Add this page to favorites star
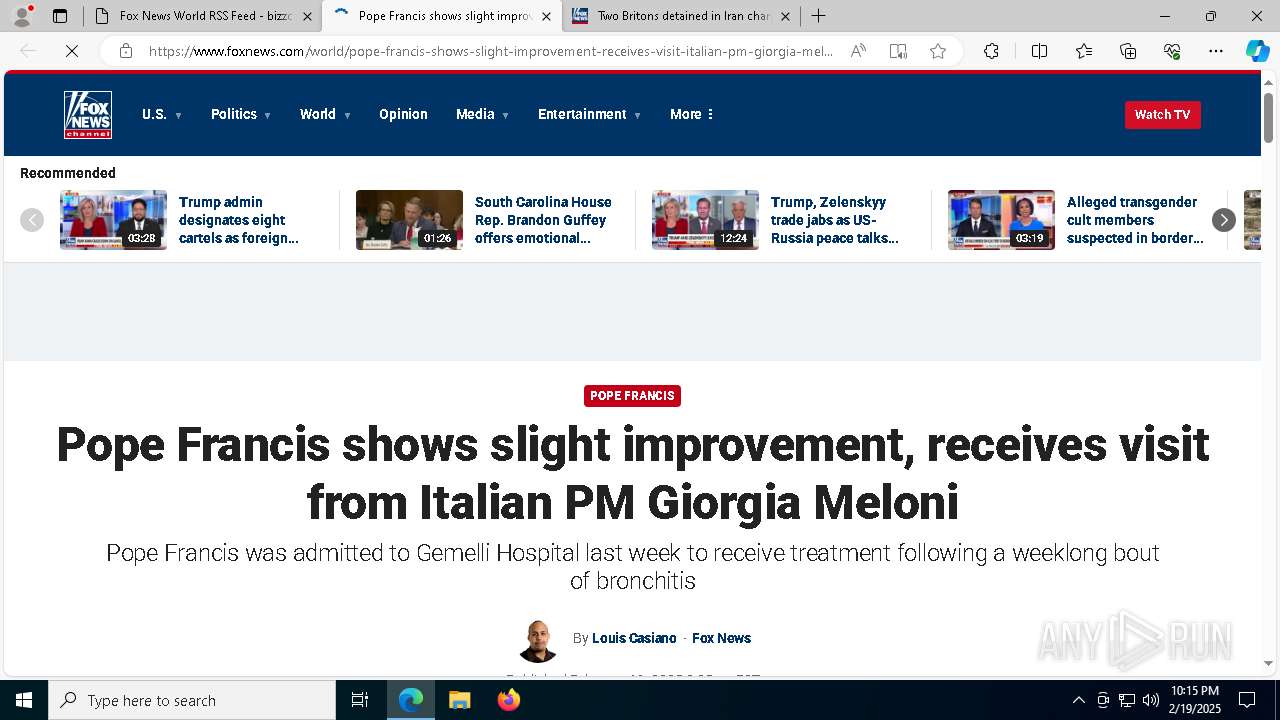The image size is (1280, 720). [938, 51]
